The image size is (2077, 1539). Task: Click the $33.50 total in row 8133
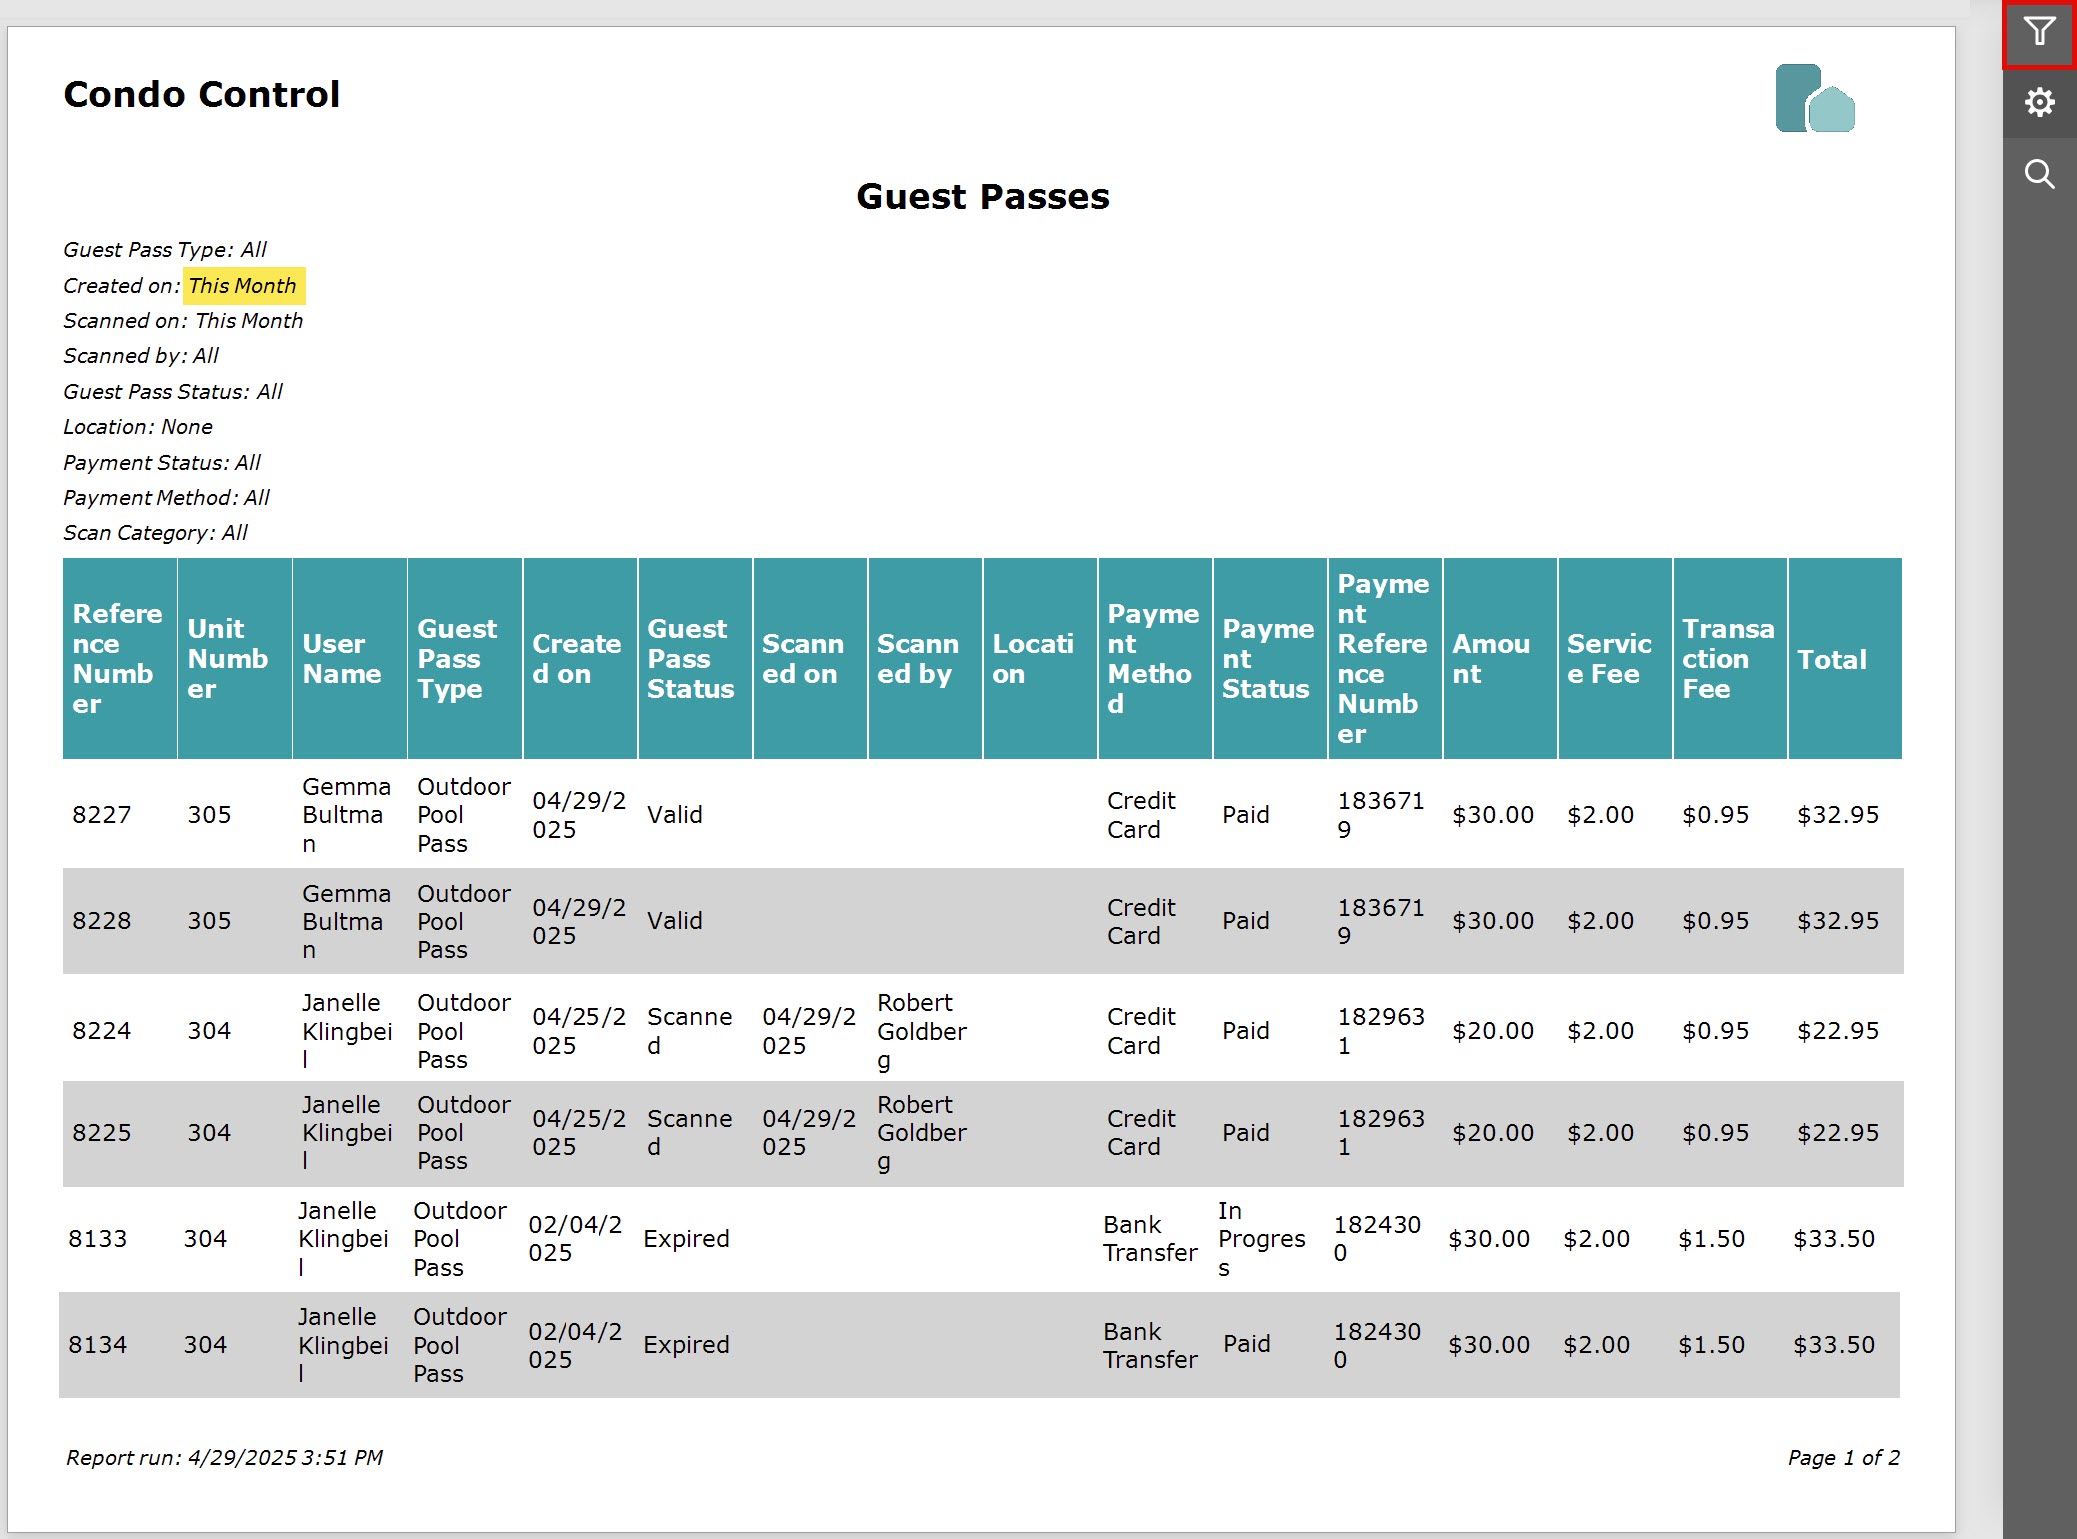[x=1833, y=1239]
